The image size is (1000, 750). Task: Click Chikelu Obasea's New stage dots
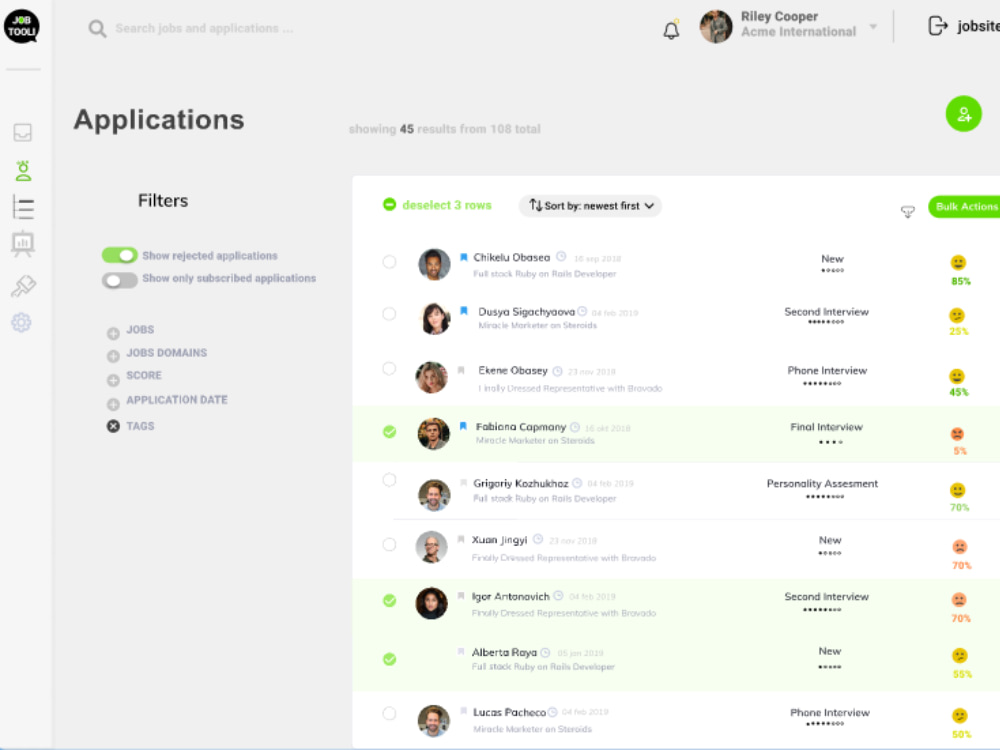tap(832, 270)
